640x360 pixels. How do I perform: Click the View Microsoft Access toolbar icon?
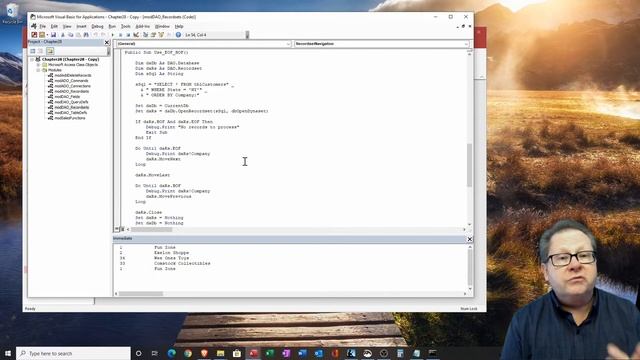click(34, 35)
